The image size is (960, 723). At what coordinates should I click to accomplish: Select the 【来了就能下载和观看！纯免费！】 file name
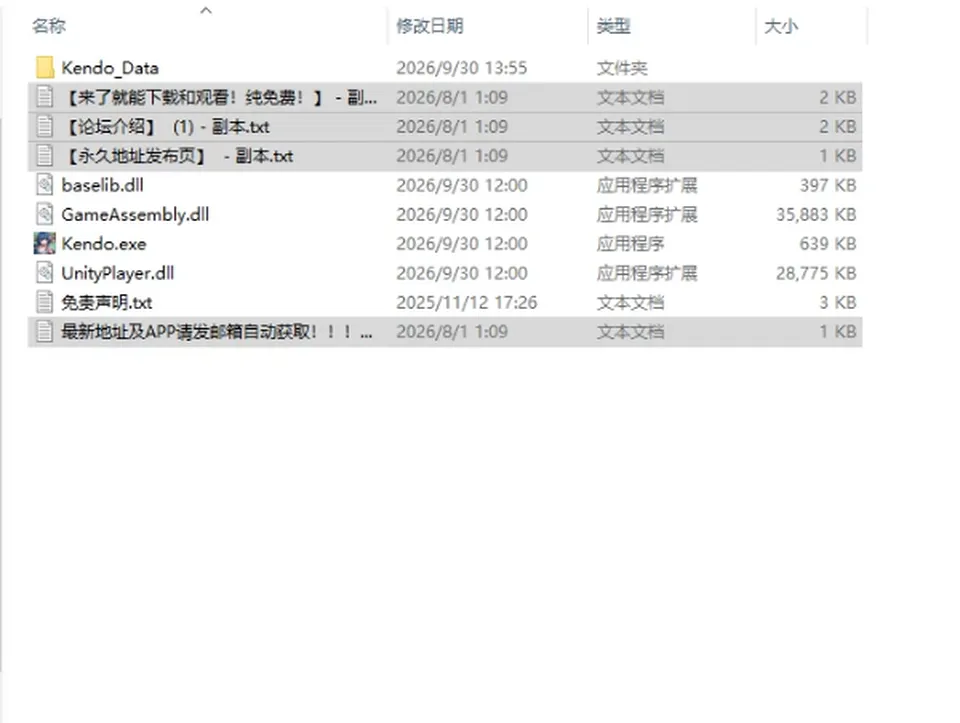click(220, 97)
